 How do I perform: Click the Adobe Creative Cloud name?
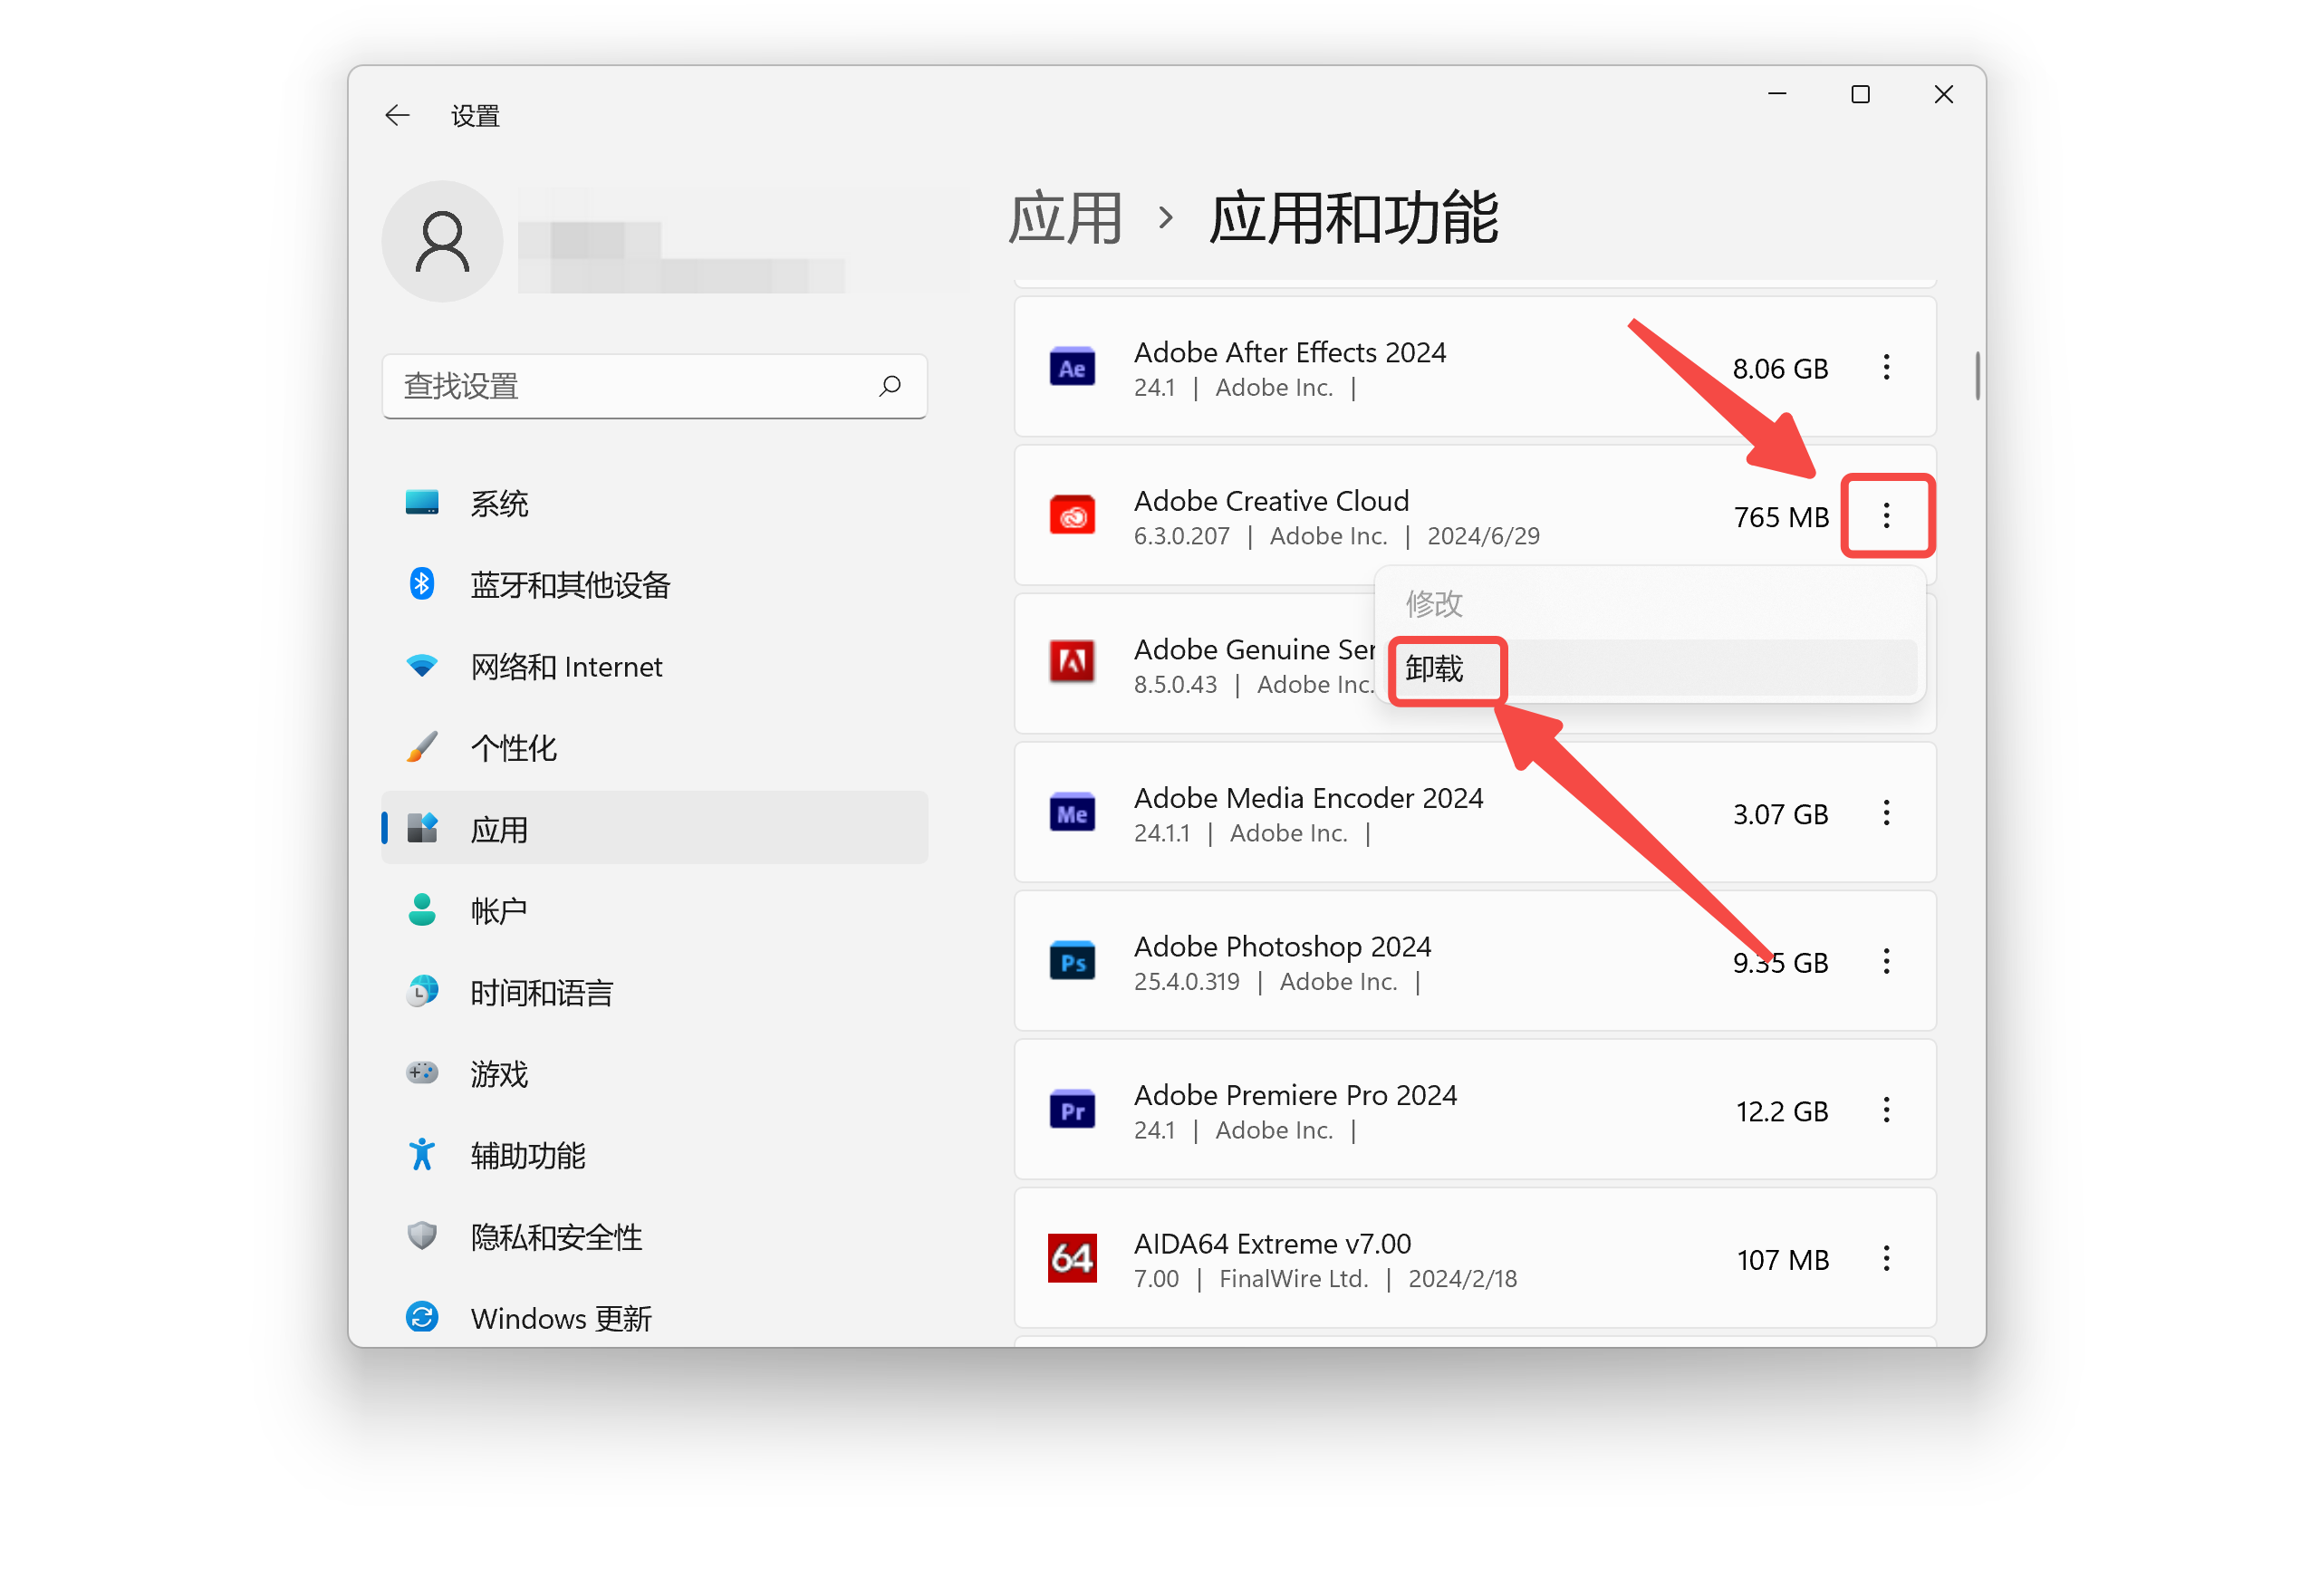point(1271,501)
